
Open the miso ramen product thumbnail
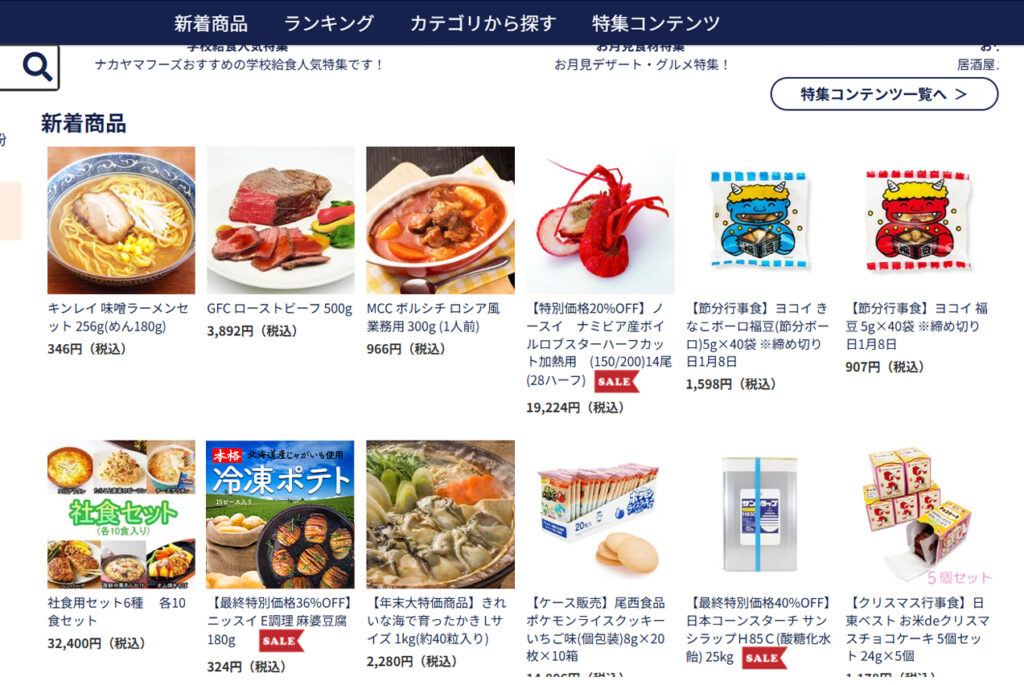121,220
